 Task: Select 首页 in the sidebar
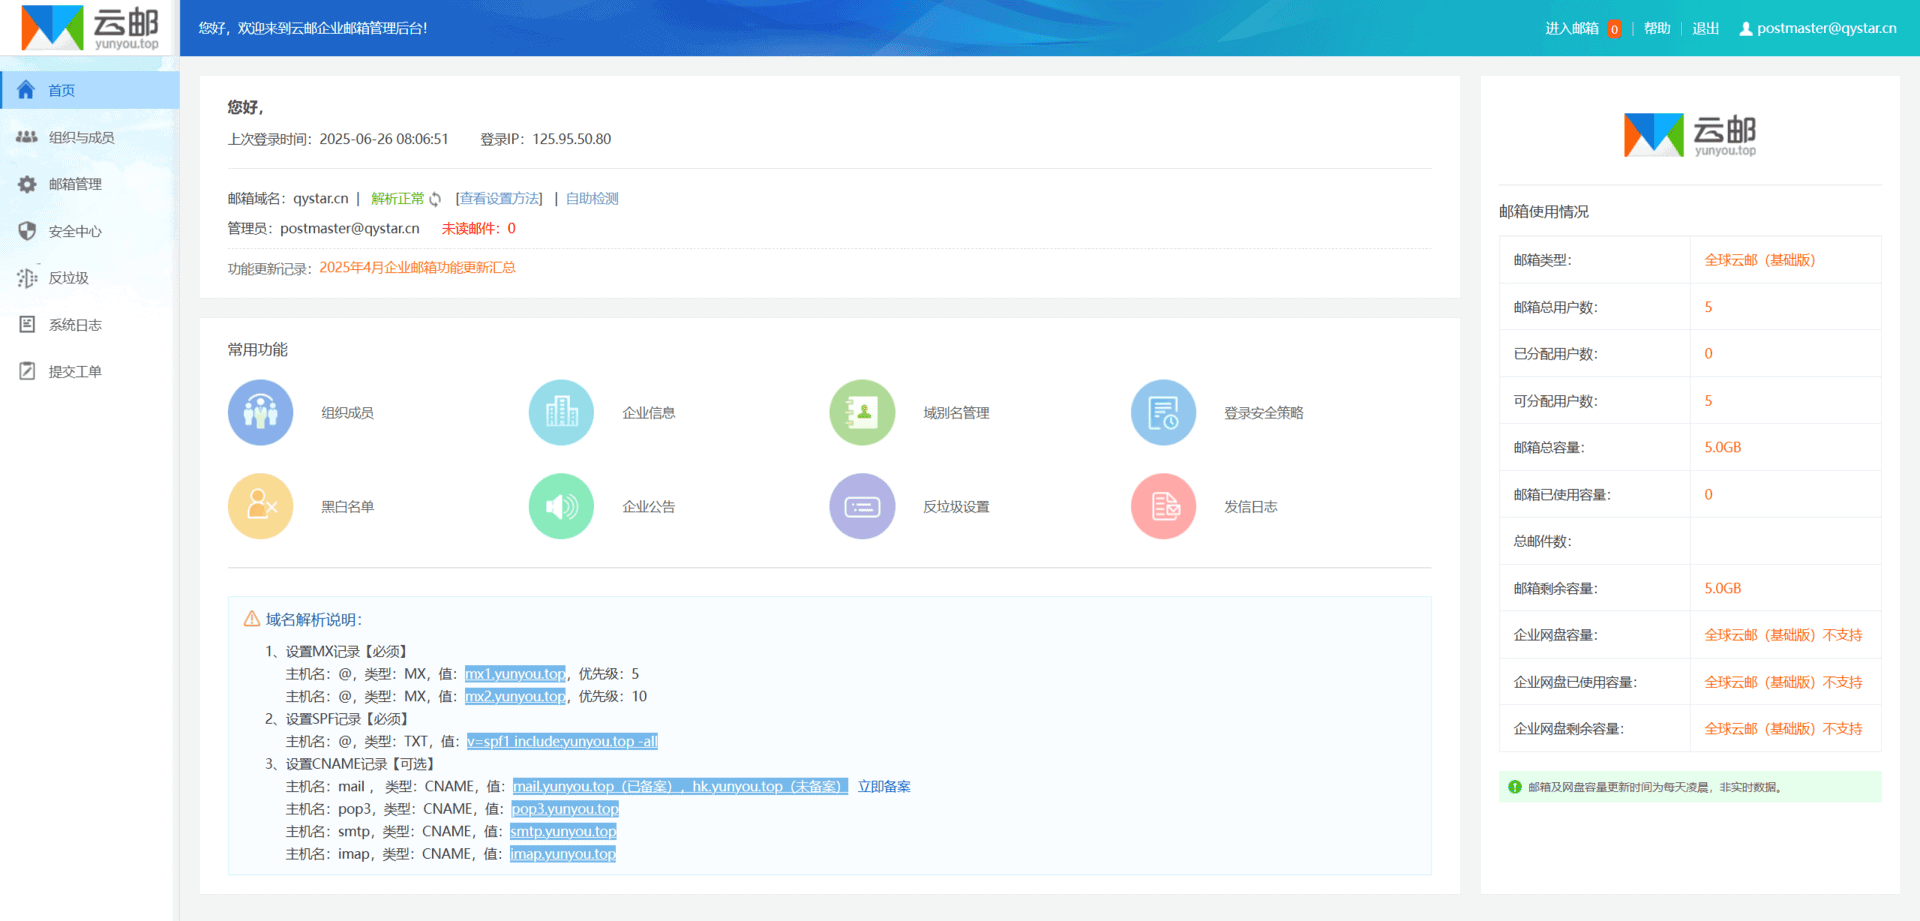[x=62, y=90]
